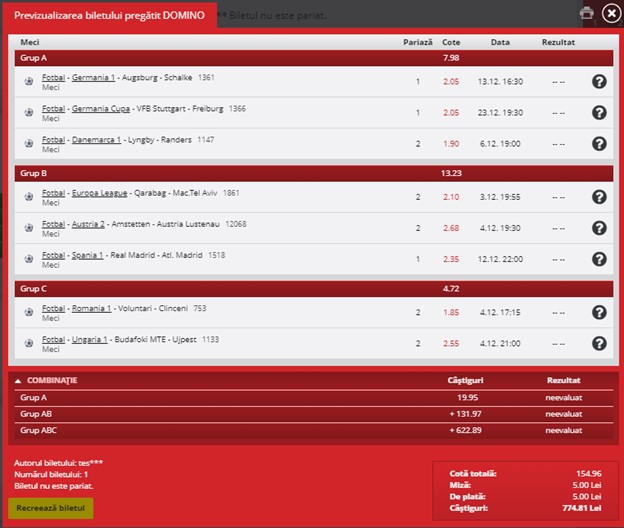Open help icon for Augsburg - Schalke match

pyautogui.click(x=599, y=83)
